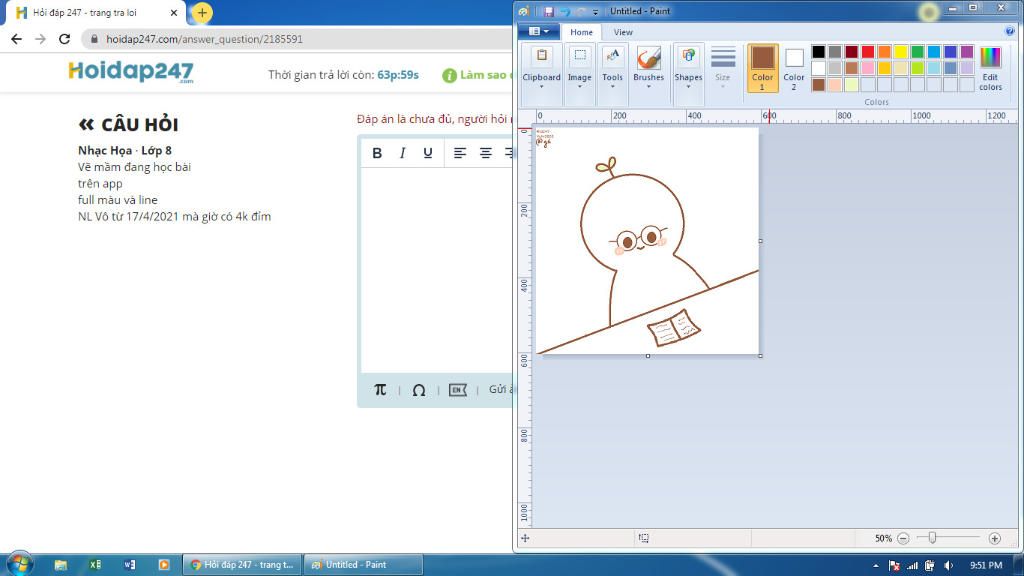Open the media player taskbar icon
This screenshot has height=576, width=1024.
[164, 565]
